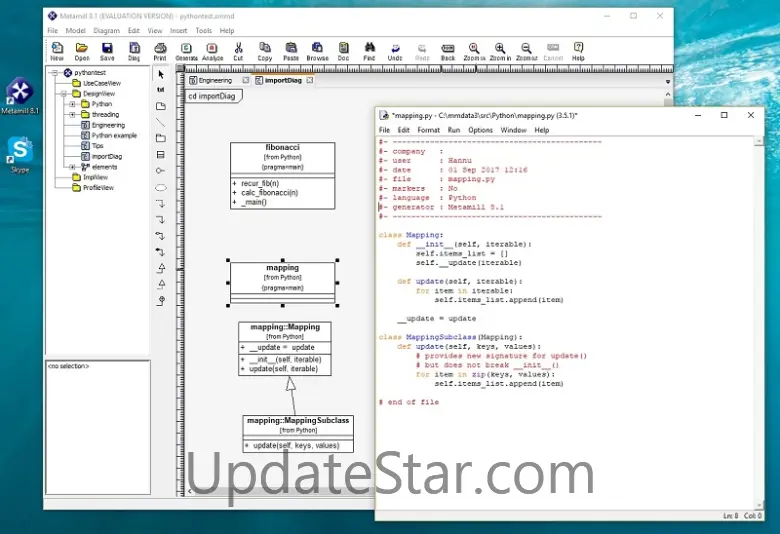This screenshot has height=534, width=780.
Task: Click the Copy toolbar icon
Action: click(265, 51)
